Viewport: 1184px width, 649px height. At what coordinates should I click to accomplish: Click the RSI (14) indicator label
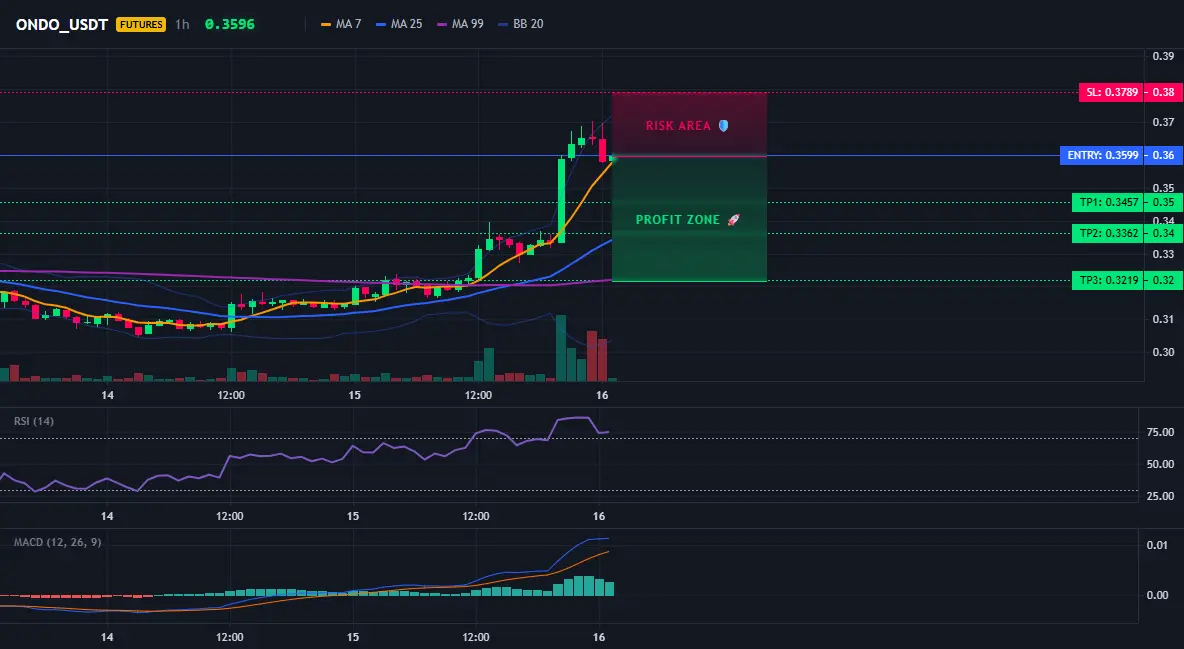(x=34, y=421)
